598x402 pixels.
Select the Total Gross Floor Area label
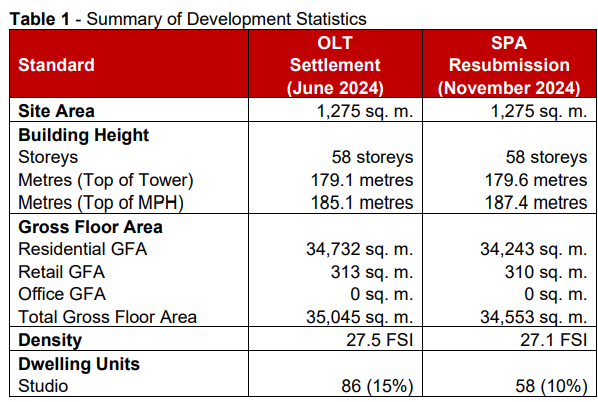(107, 317)
